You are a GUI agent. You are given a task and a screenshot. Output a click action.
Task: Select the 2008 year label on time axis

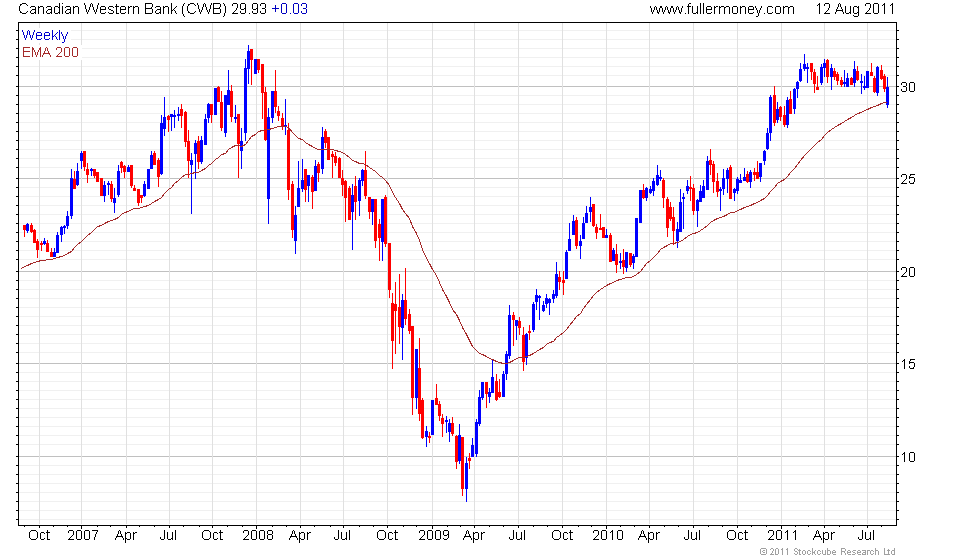coord(258,536)
